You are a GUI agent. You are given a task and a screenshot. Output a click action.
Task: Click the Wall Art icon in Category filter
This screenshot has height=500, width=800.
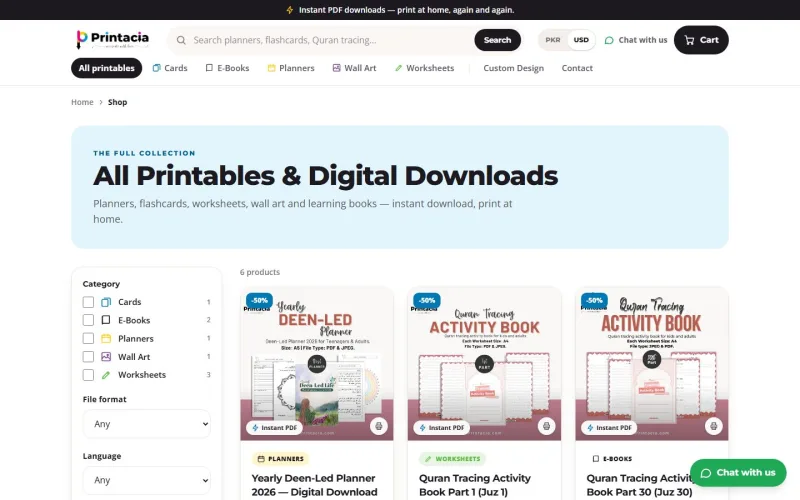click(x=106, y=357)
